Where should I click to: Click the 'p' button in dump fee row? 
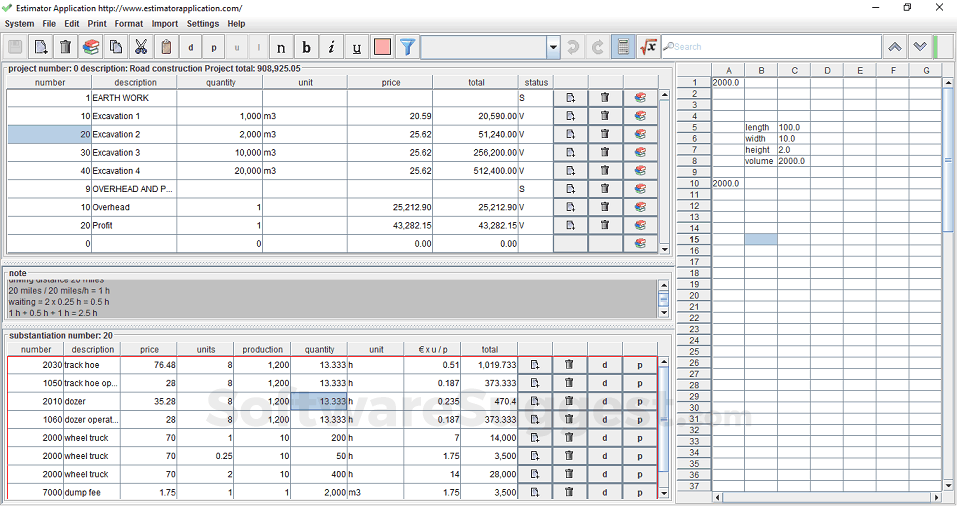640,492
